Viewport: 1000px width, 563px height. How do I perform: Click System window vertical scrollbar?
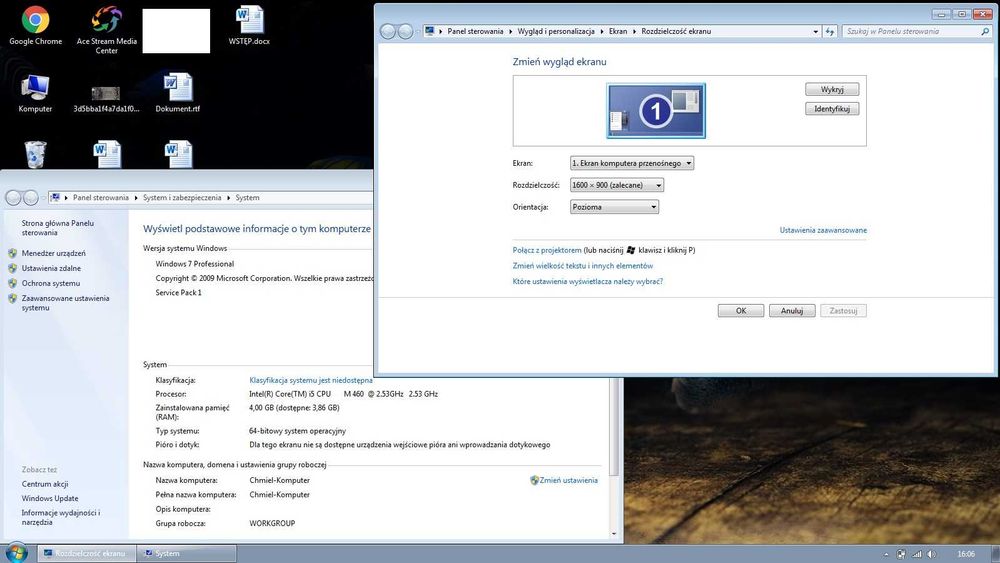click(614, 427)
